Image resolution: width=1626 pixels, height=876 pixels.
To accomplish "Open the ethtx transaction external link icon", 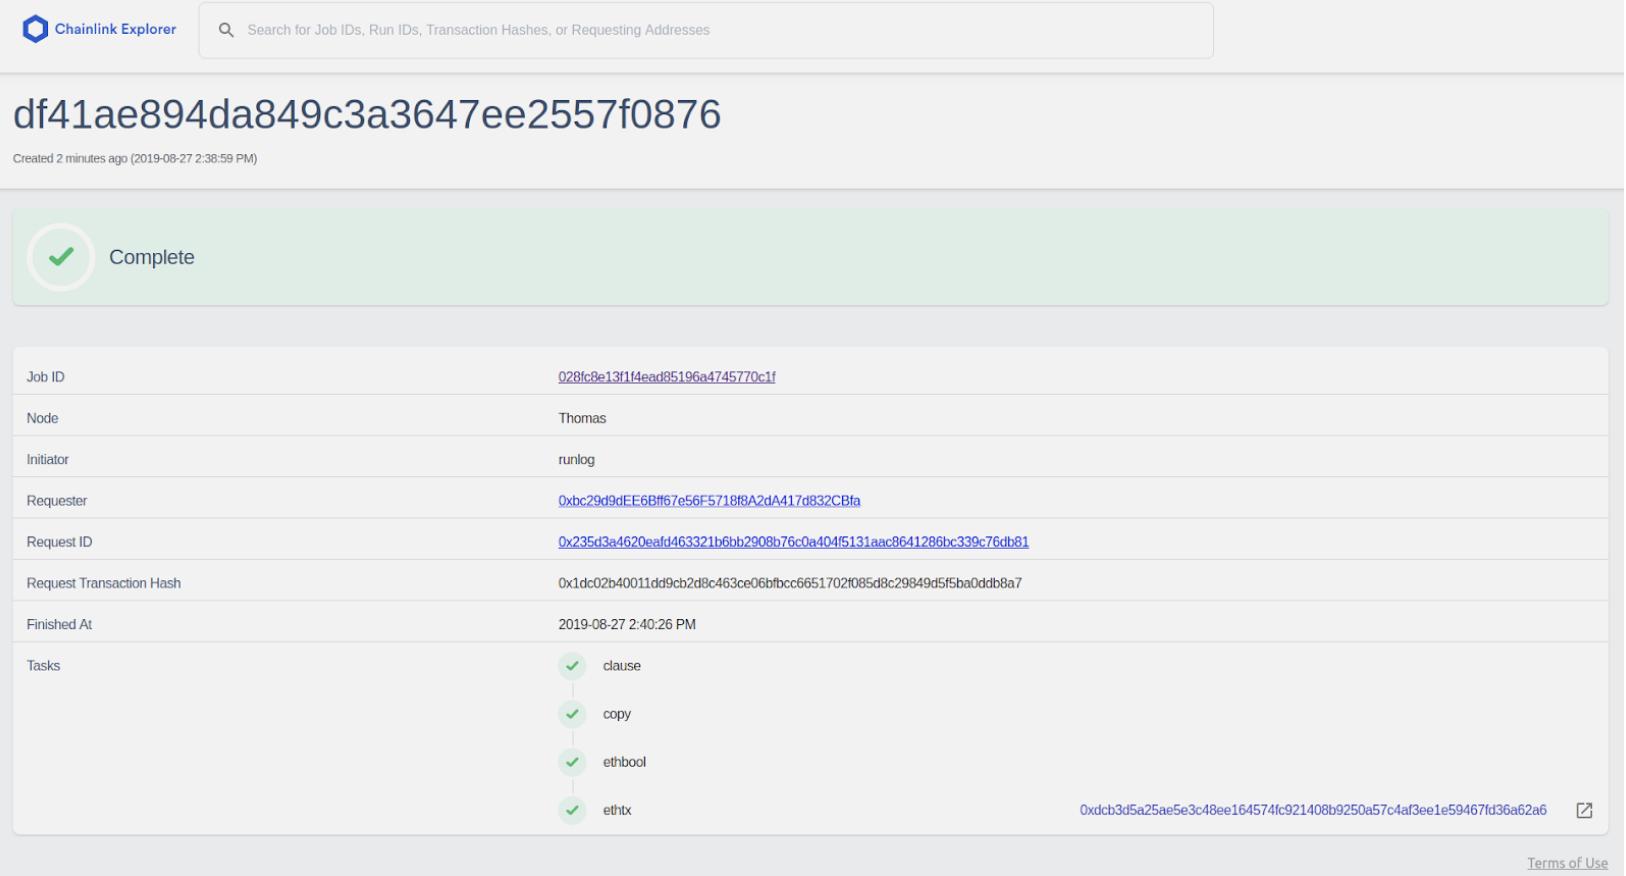I will (x=1584, y=810).
